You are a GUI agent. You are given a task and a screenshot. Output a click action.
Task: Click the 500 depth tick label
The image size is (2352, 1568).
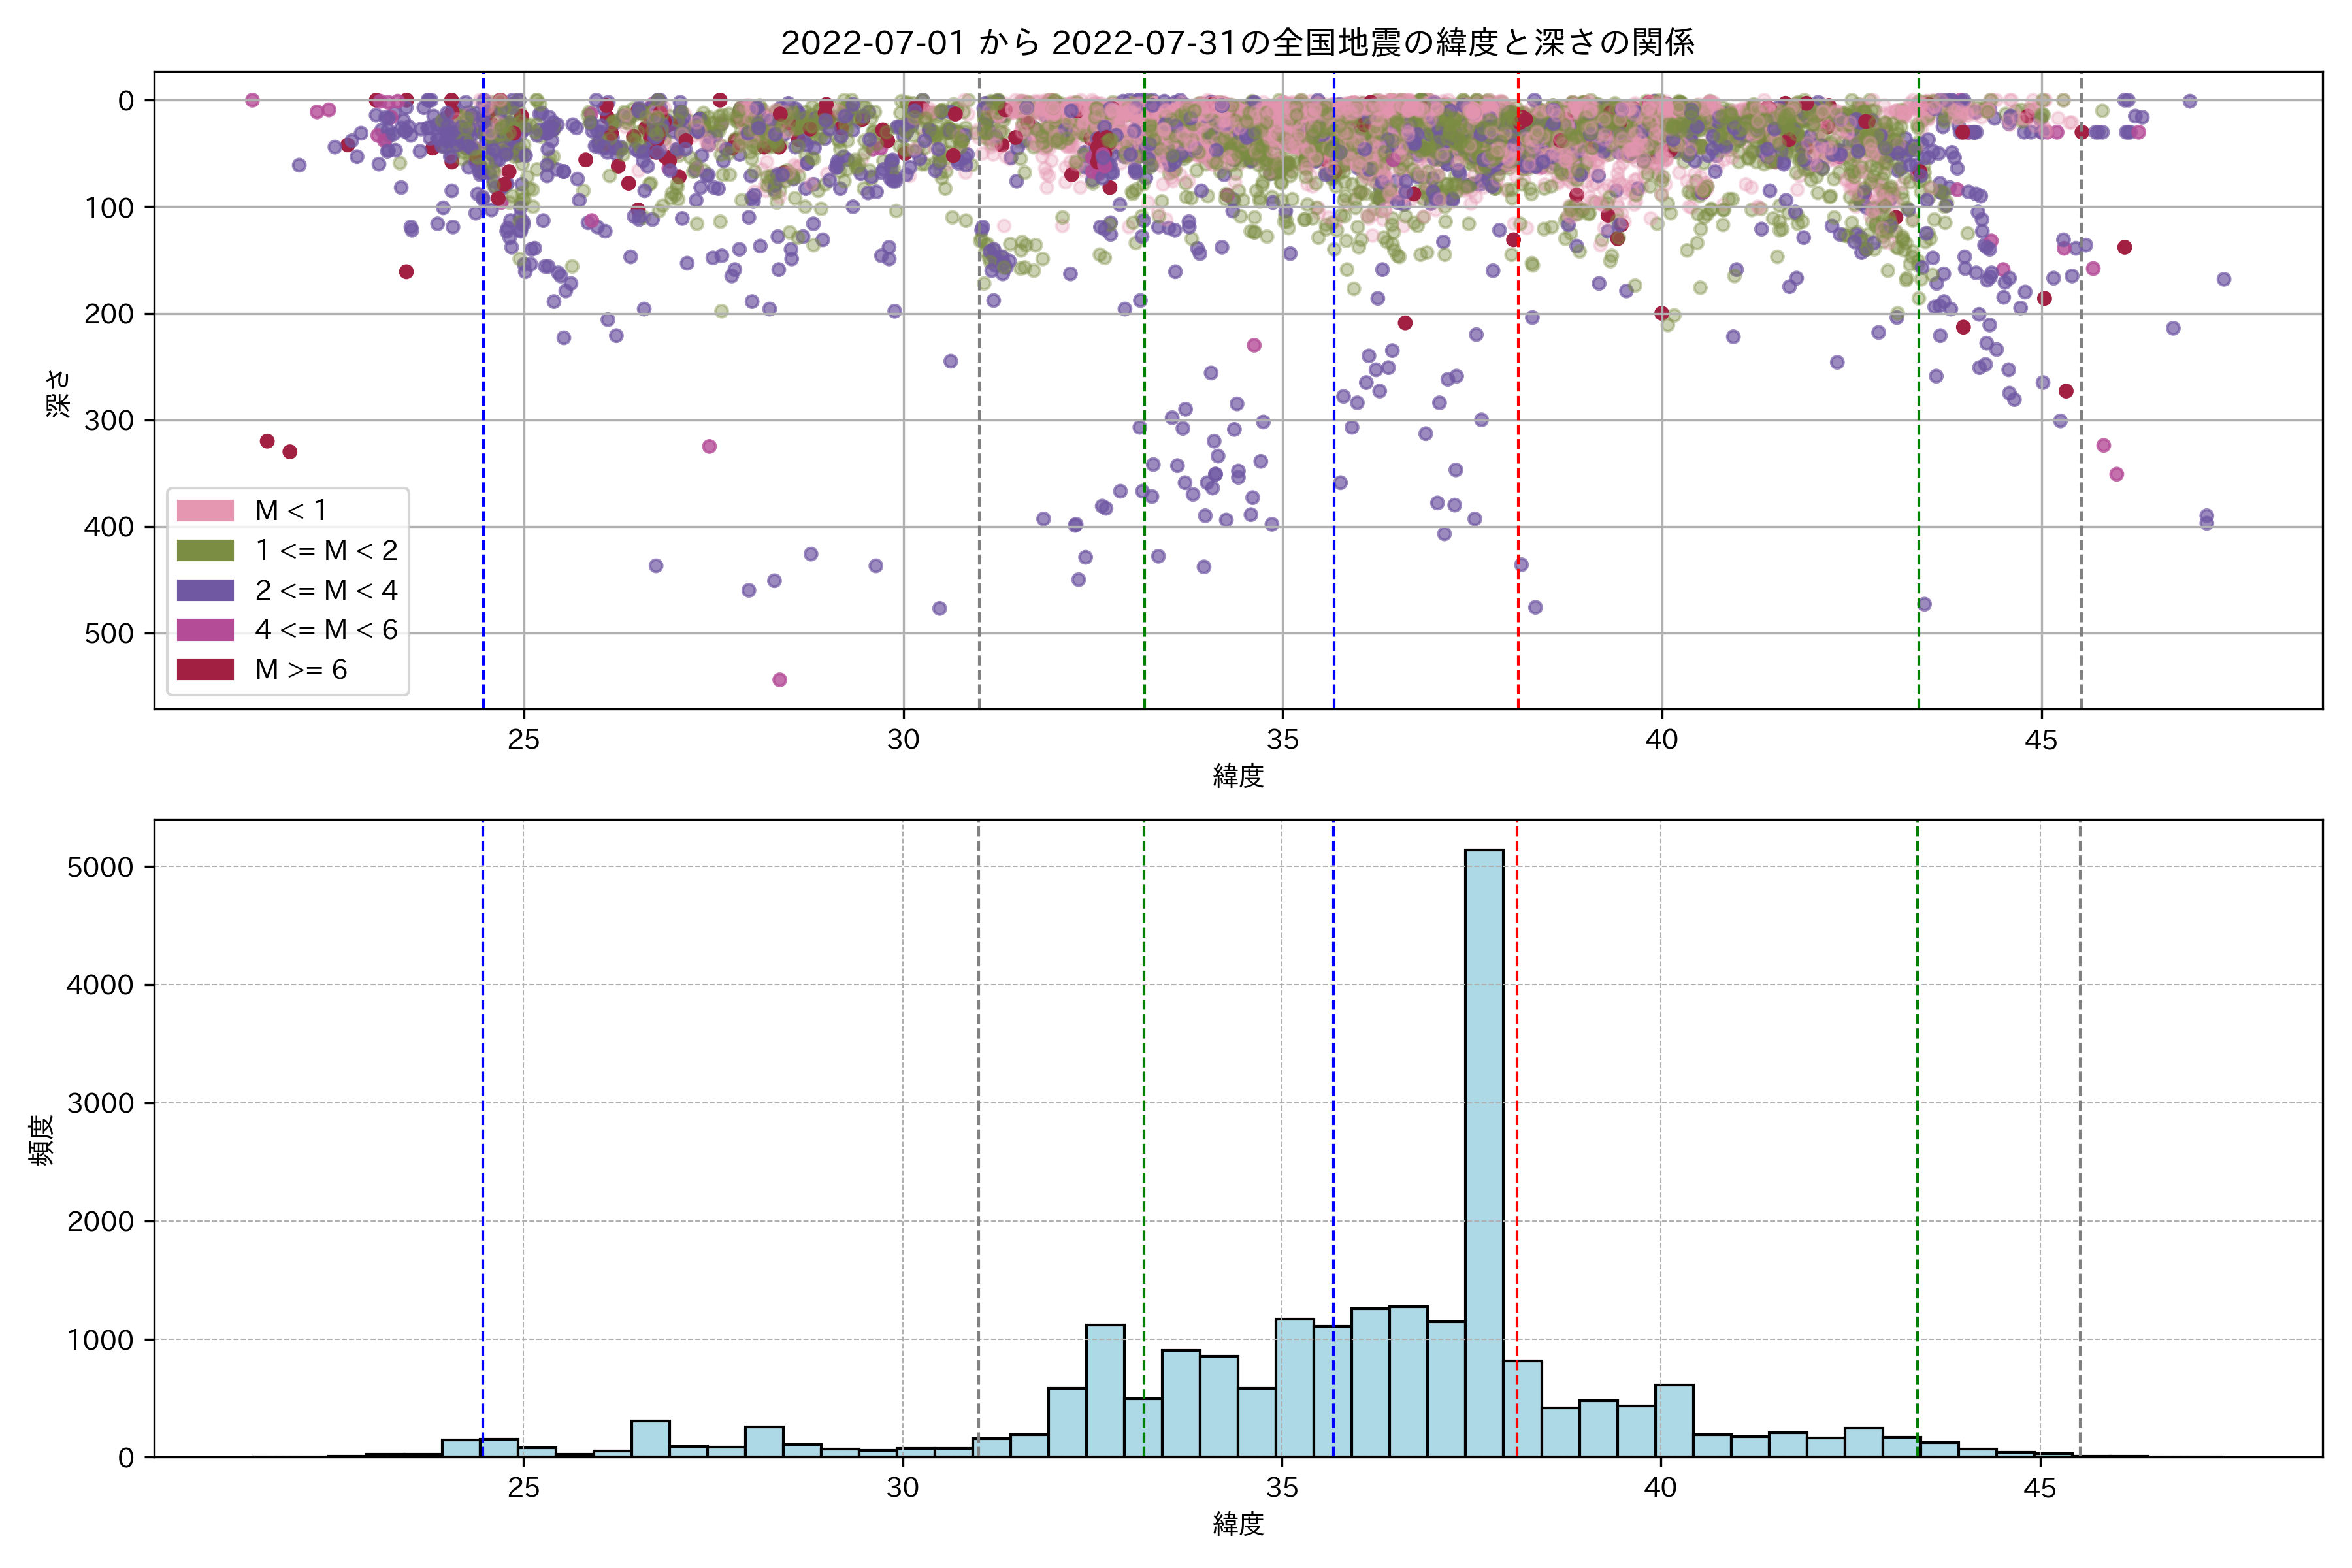(109, 633)
